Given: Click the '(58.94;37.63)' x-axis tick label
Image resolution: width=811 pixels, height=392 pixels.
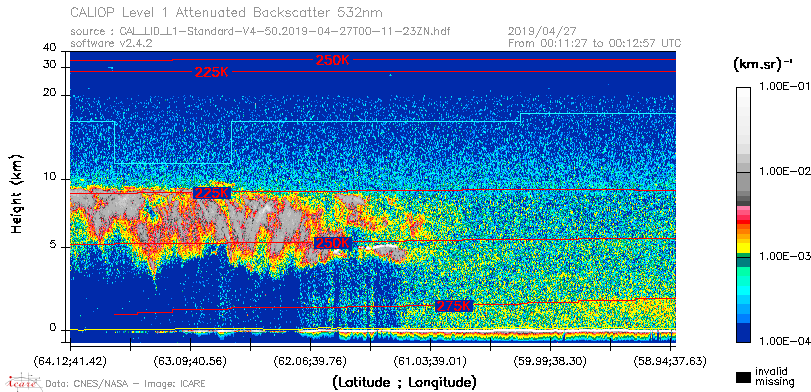Looking at the screenshot, I should click(670, 362).
